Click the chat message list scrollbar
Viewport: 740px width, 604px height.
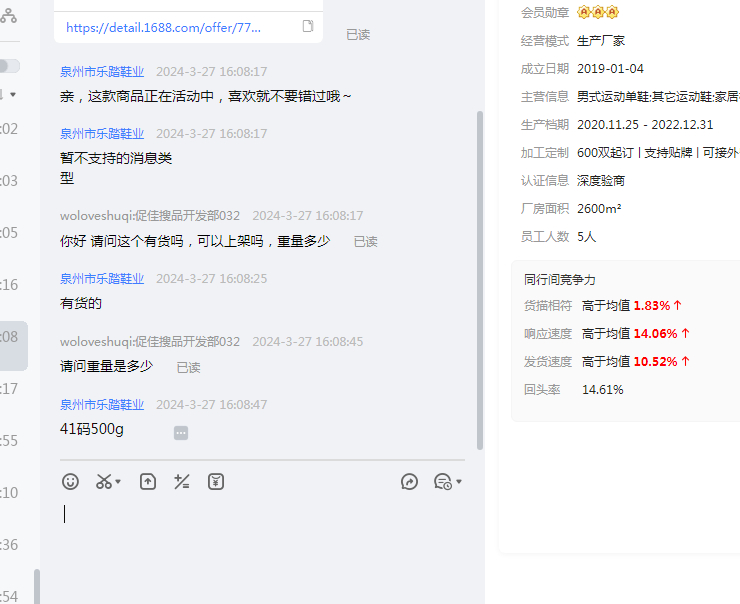tap(480, 280)
